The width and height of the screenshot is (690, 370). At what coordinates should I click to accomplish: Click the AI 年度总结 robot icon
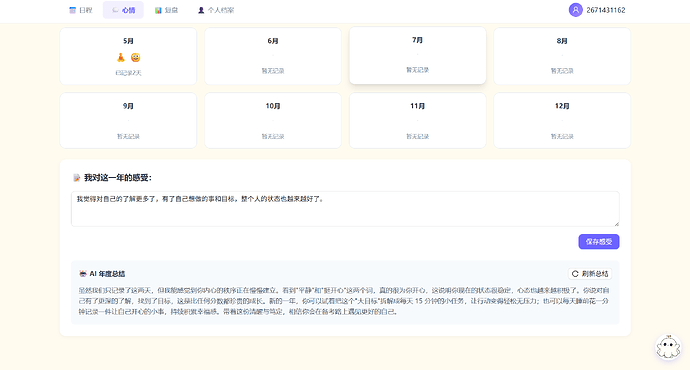pos(83,274)
